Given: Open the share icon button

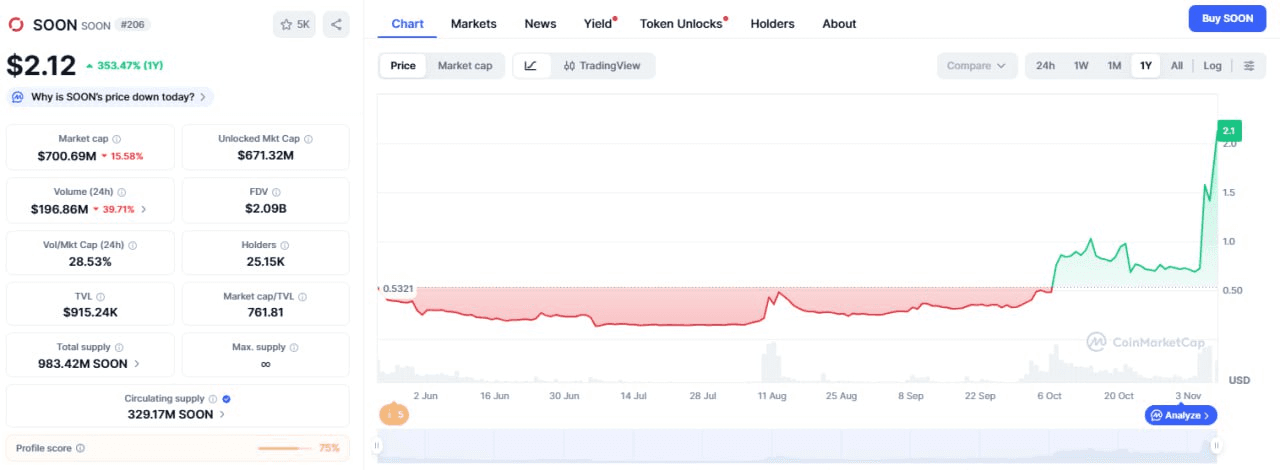Looking at the screenshot, I should tap(336, 24).
